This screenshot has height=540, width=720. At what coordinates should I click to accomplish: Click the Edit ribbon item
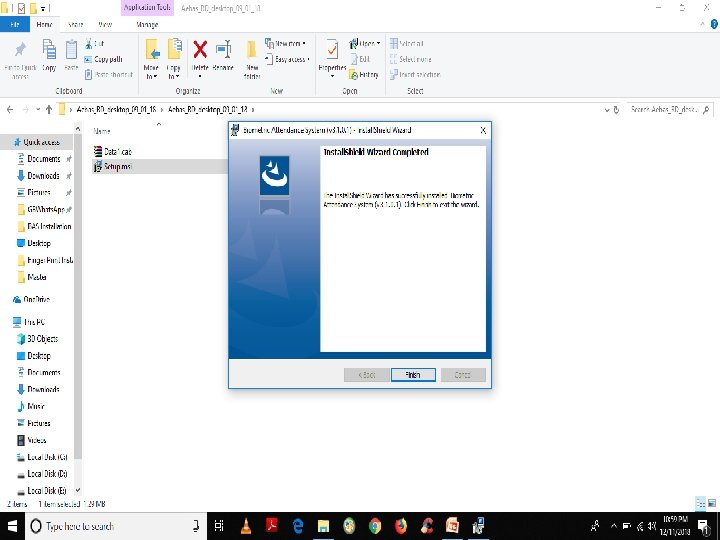pos(360,59)
